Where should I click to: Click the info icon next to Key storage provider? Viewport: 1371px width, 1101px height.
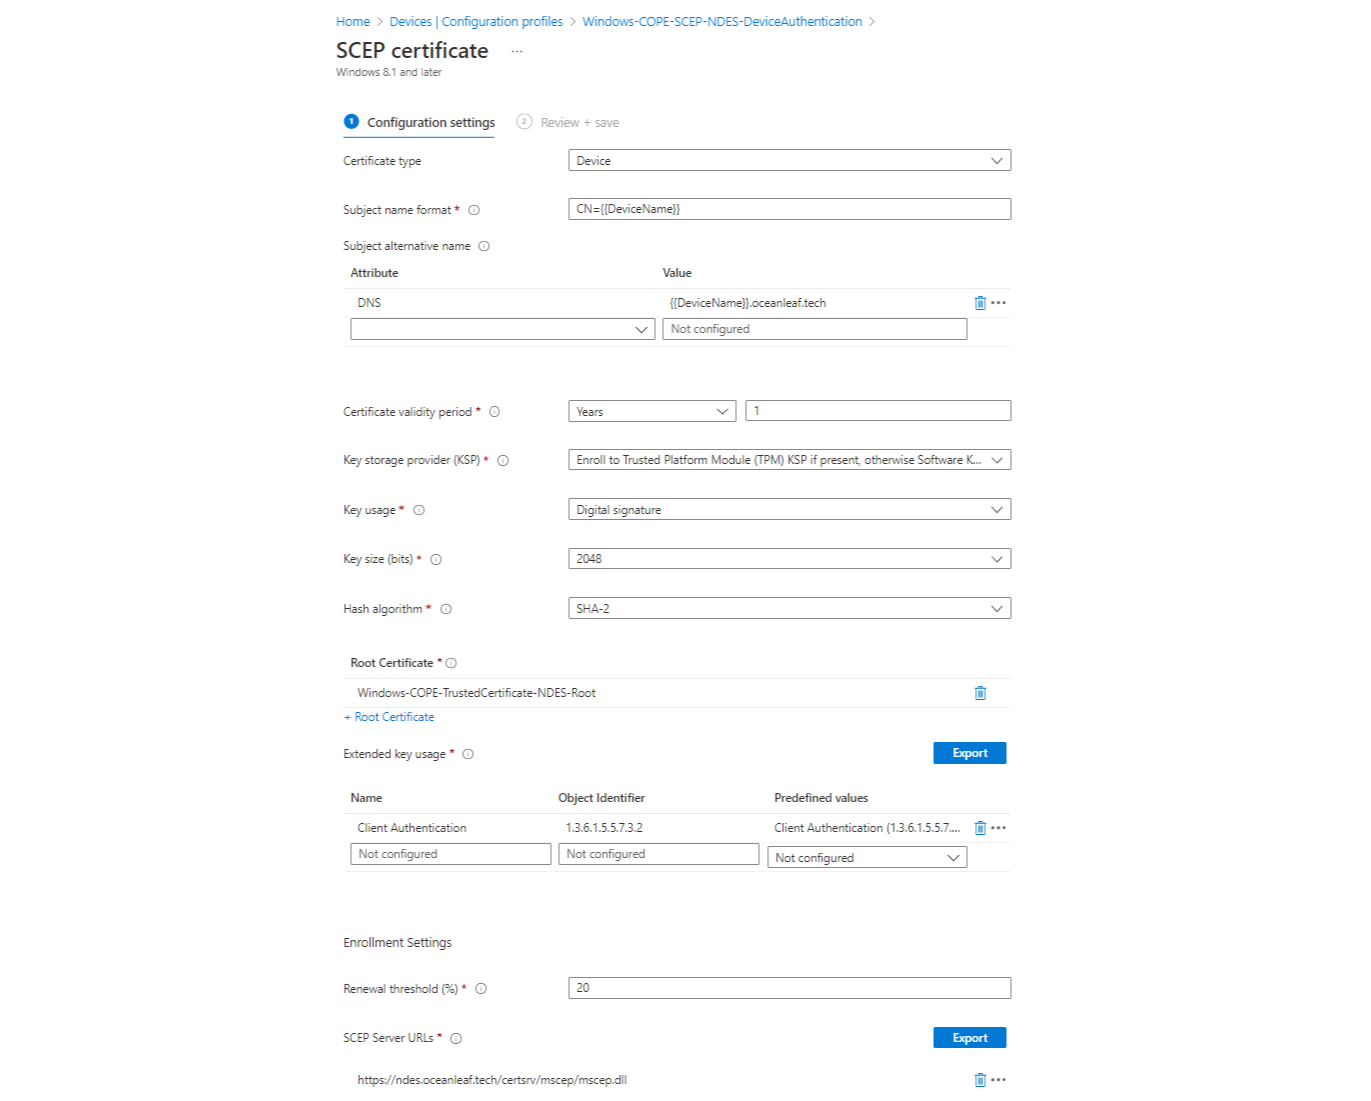pos(502,460)
